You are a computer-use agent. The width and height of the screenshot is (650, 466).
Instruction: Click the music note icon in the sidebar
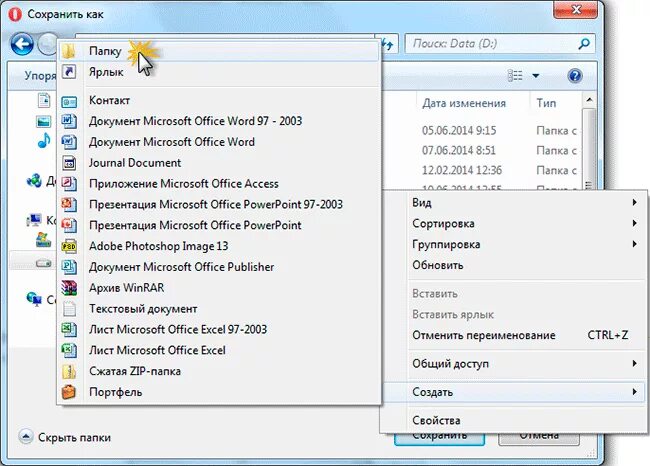(44, 141)
